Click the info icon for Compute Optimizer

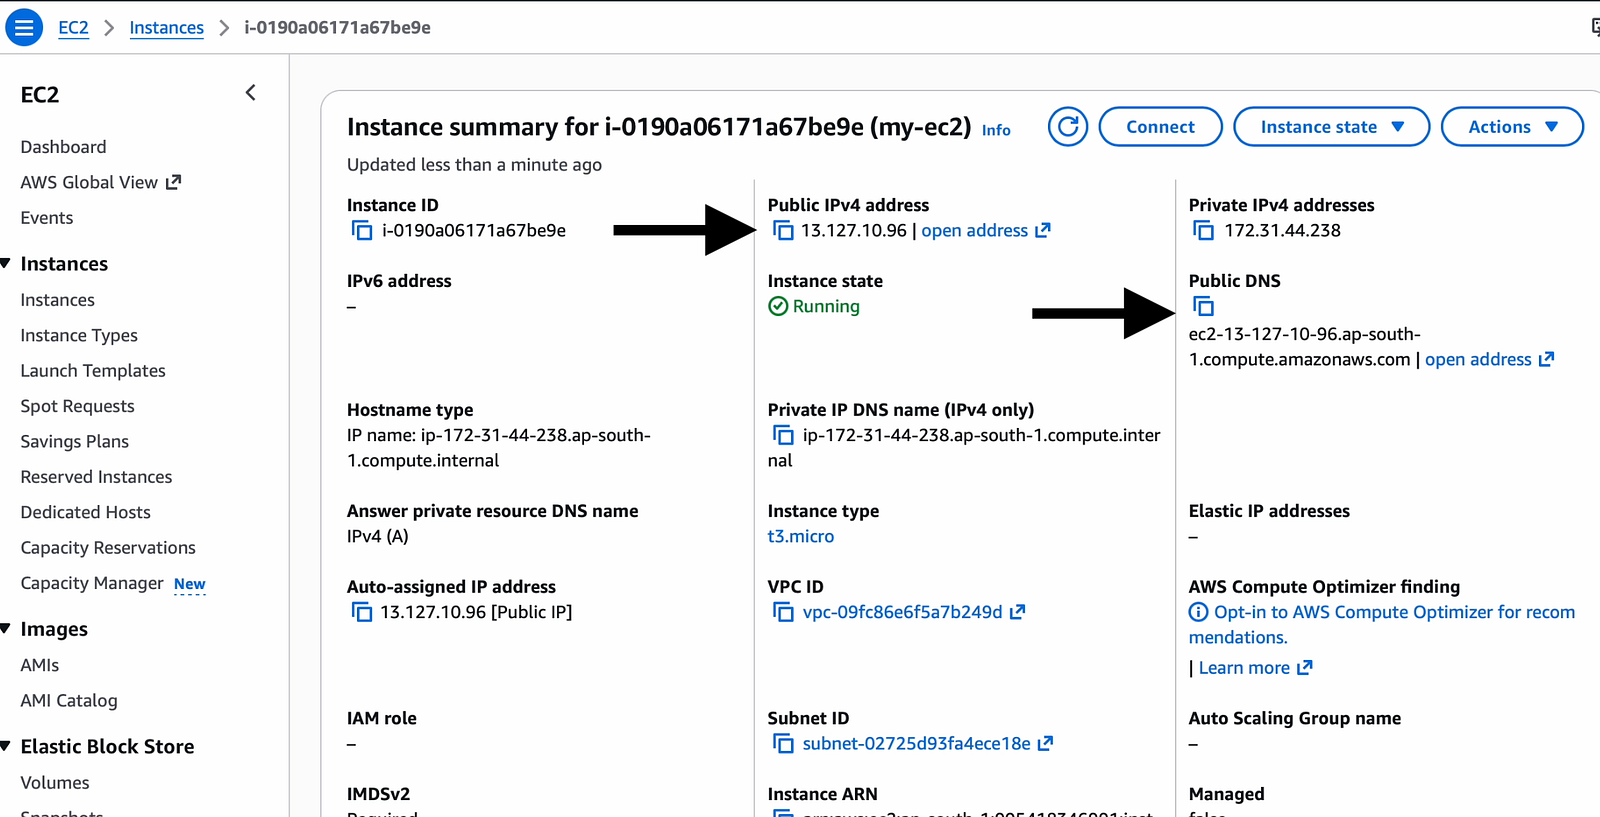(1198, 612)
